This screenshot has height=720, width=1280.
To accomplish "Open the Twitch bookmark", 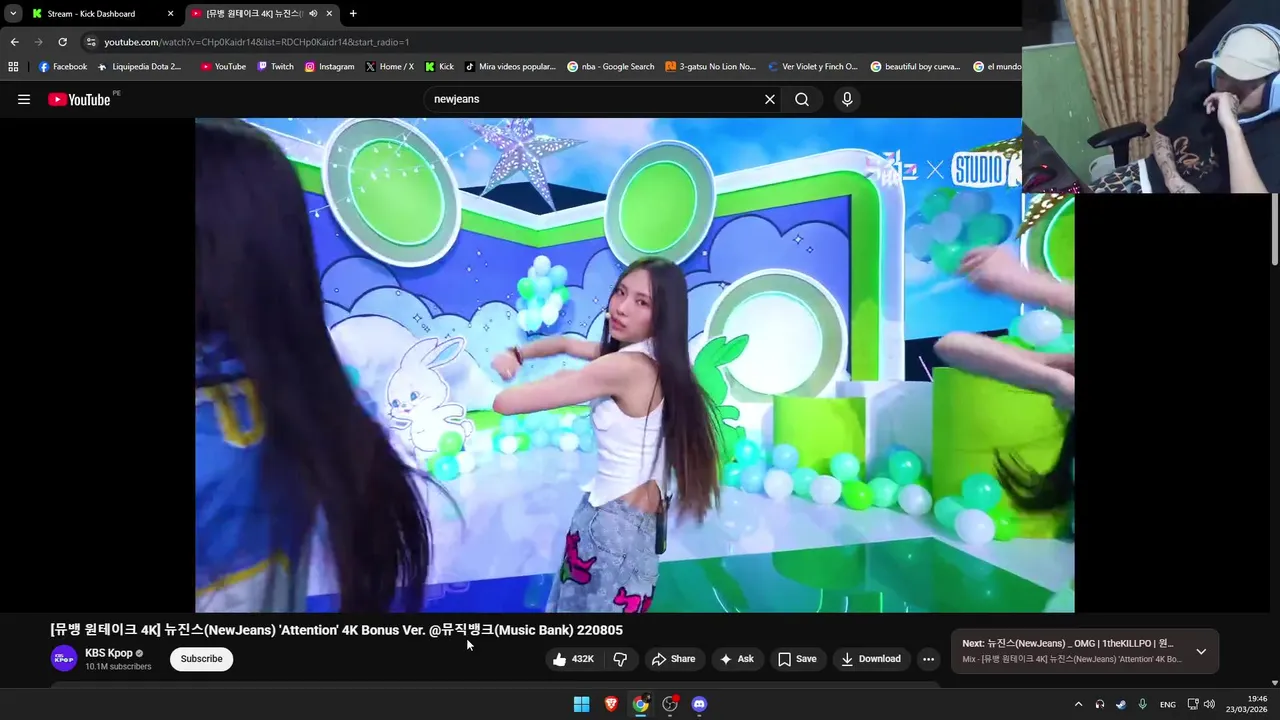I will pyautogui.click(x=276, y=67).
